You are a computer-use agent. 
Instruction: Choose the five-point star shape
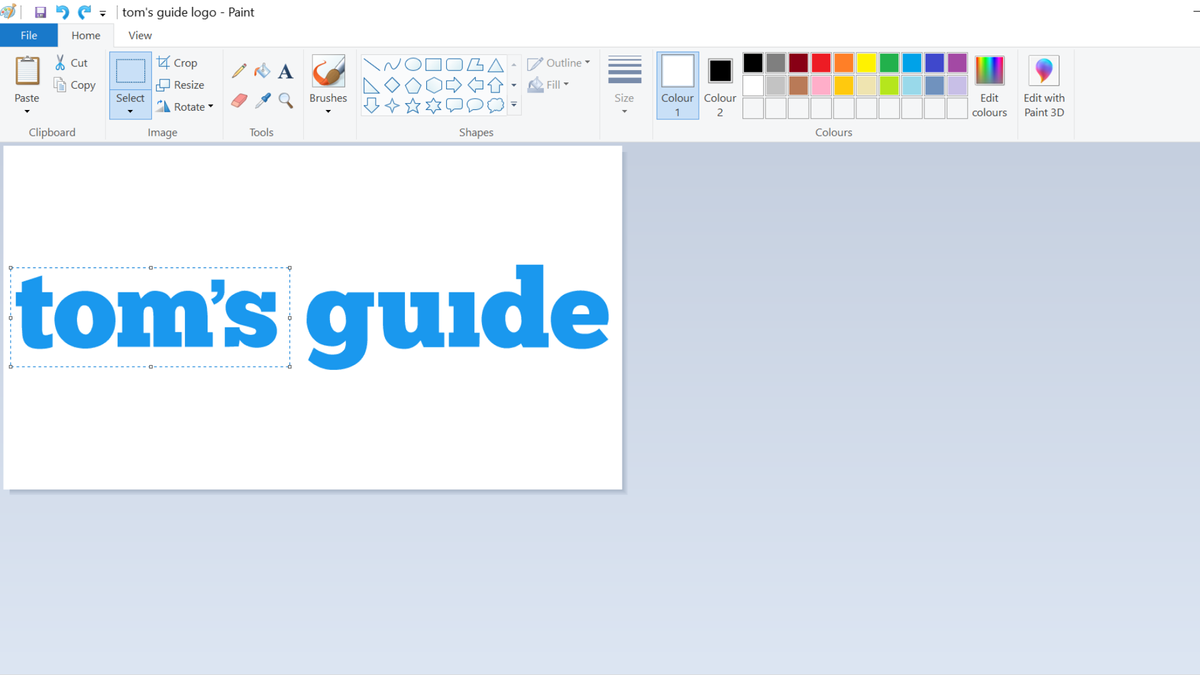tap(414, 104)
